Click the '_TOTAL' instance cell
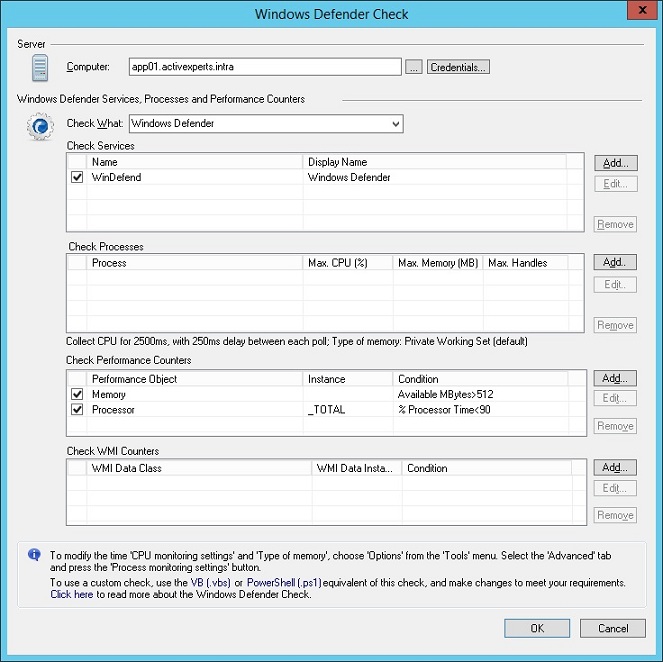Image resolution: width=663 pixels, height=662 pixels. point(326,410)
